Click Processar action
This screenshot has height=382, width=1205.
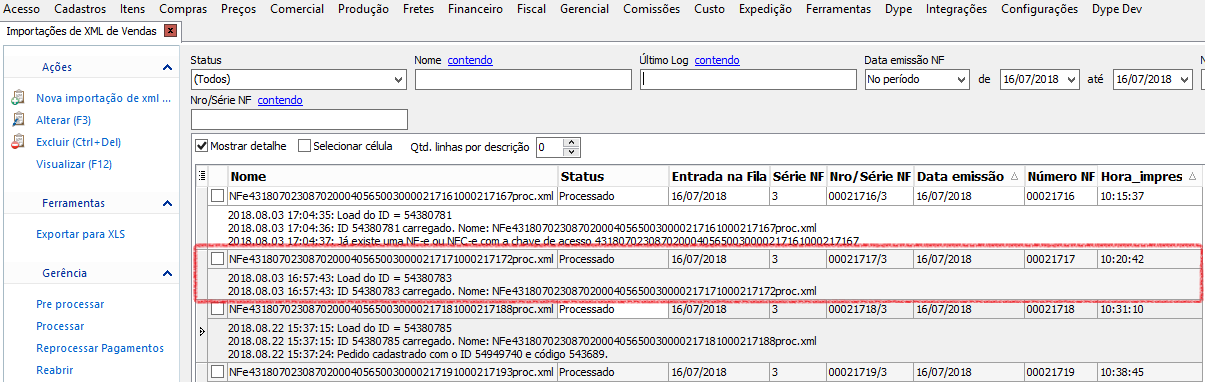60,326
